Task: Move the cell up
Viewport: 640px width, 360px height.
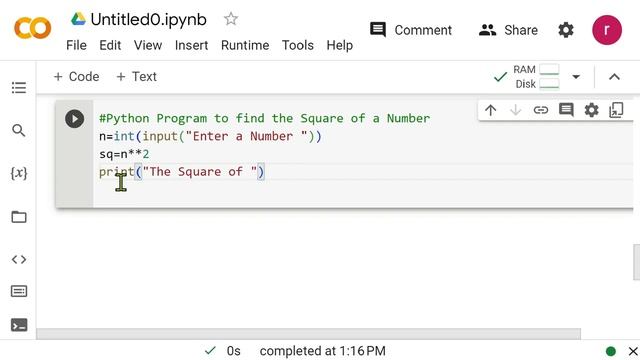Action: click(x=490, y=110)
